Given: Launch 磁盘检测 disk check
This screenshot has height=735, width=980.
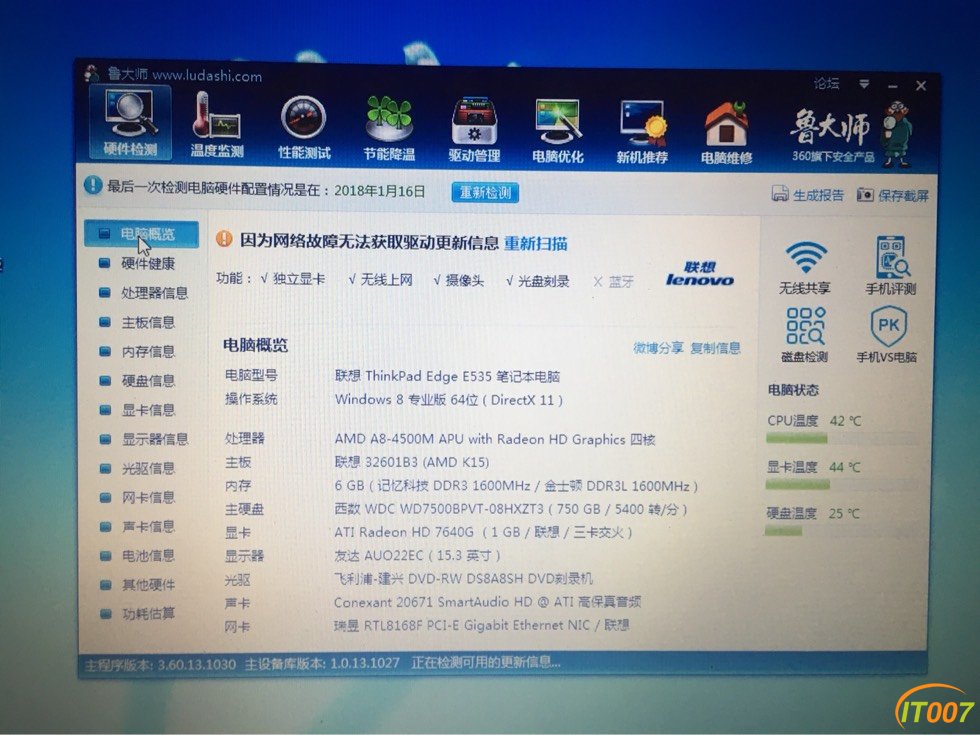Looking at the screenshot, I should click(x=805, y=334).
